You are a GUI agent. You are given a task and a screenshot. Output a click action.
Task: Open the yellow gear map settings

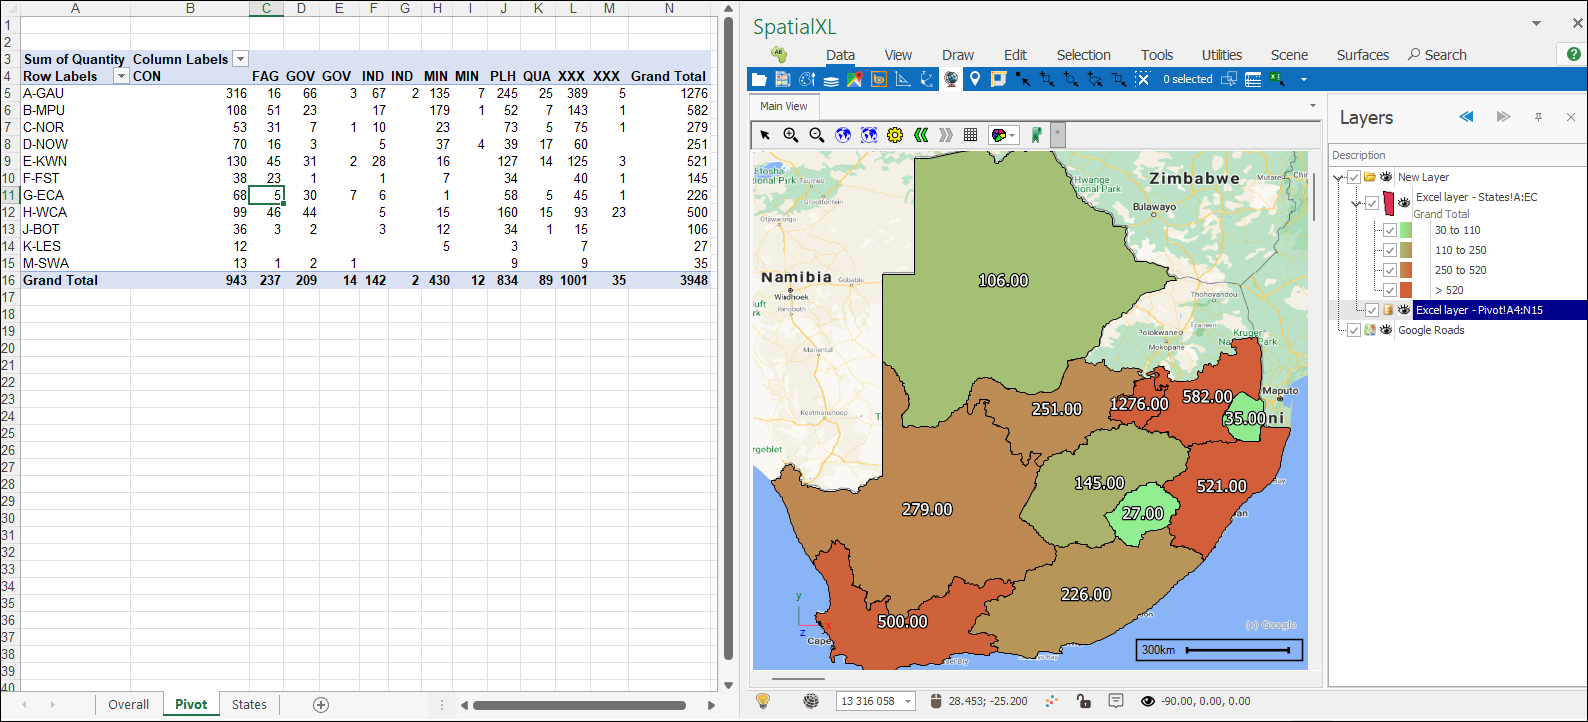coord(895,135)
